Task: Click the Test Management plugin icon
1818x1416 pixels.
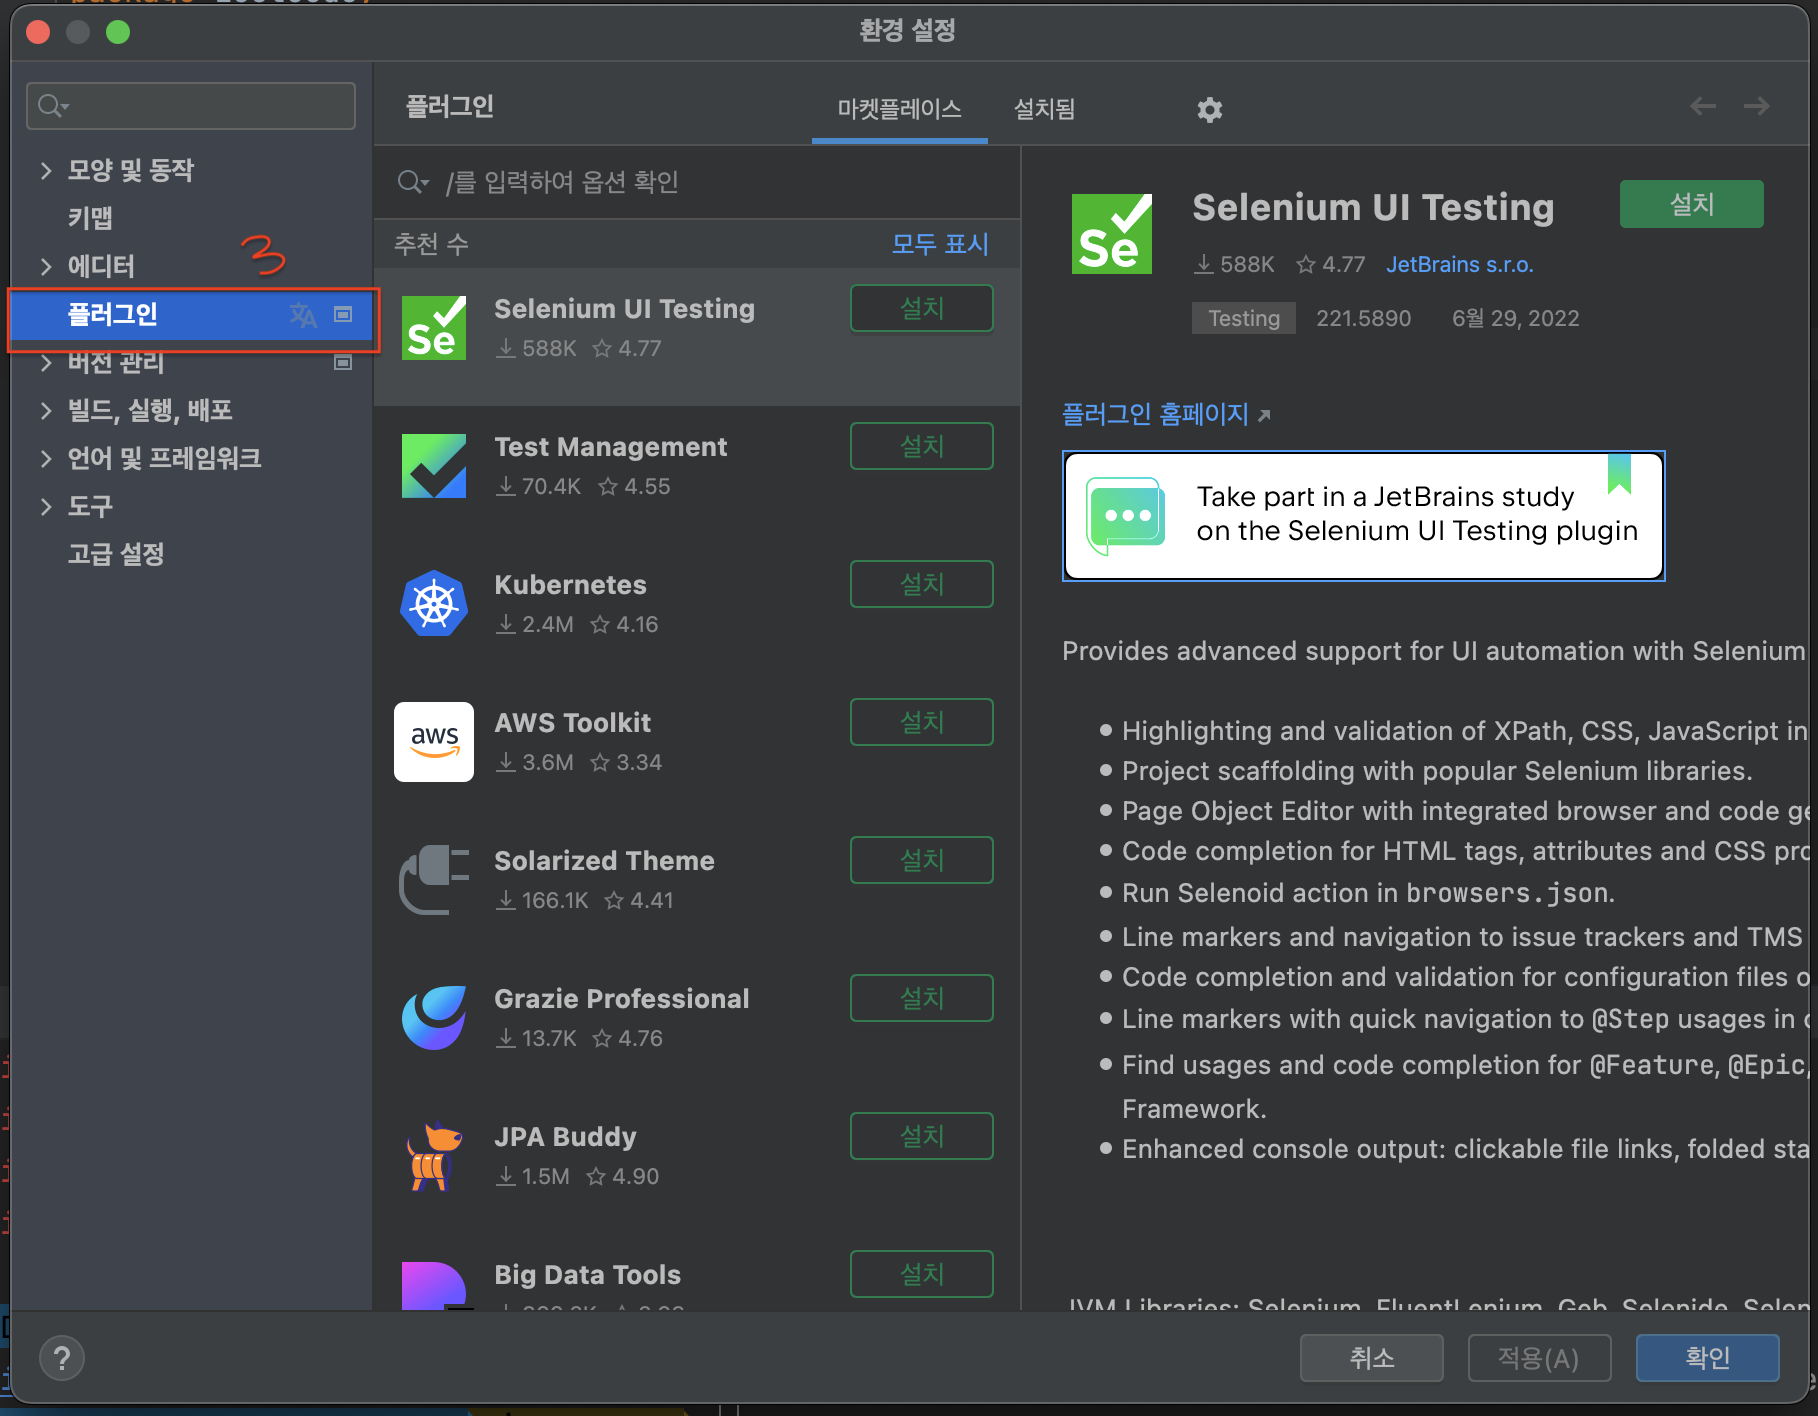Action: pos(434,466)
